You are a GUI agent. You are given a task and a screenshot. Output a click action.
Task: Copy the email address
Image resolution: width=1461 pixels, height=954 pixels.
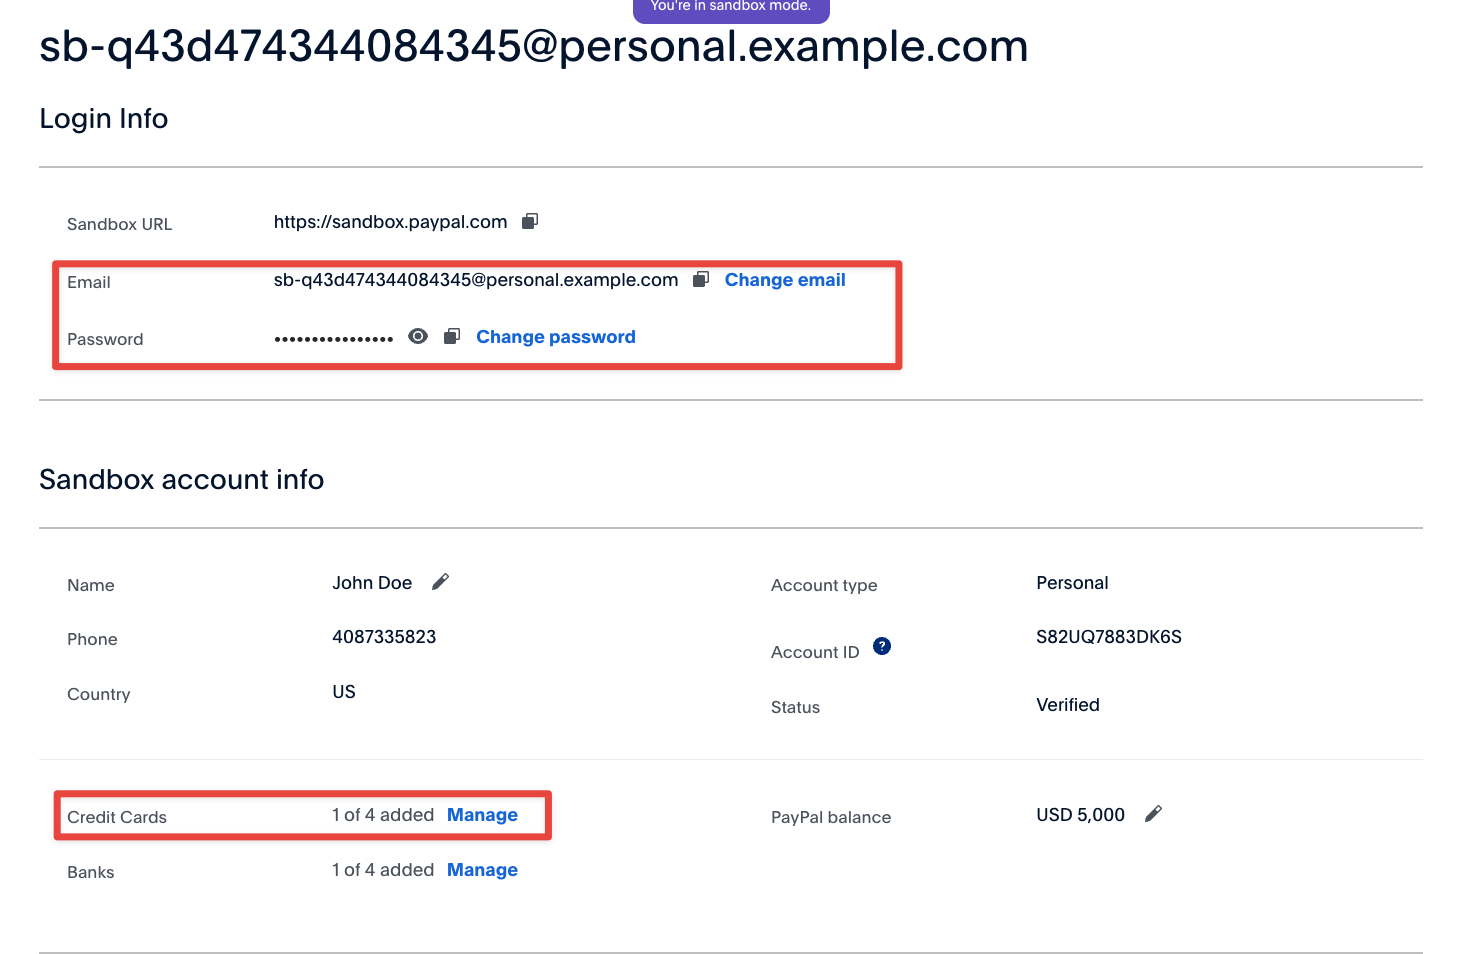701,279
